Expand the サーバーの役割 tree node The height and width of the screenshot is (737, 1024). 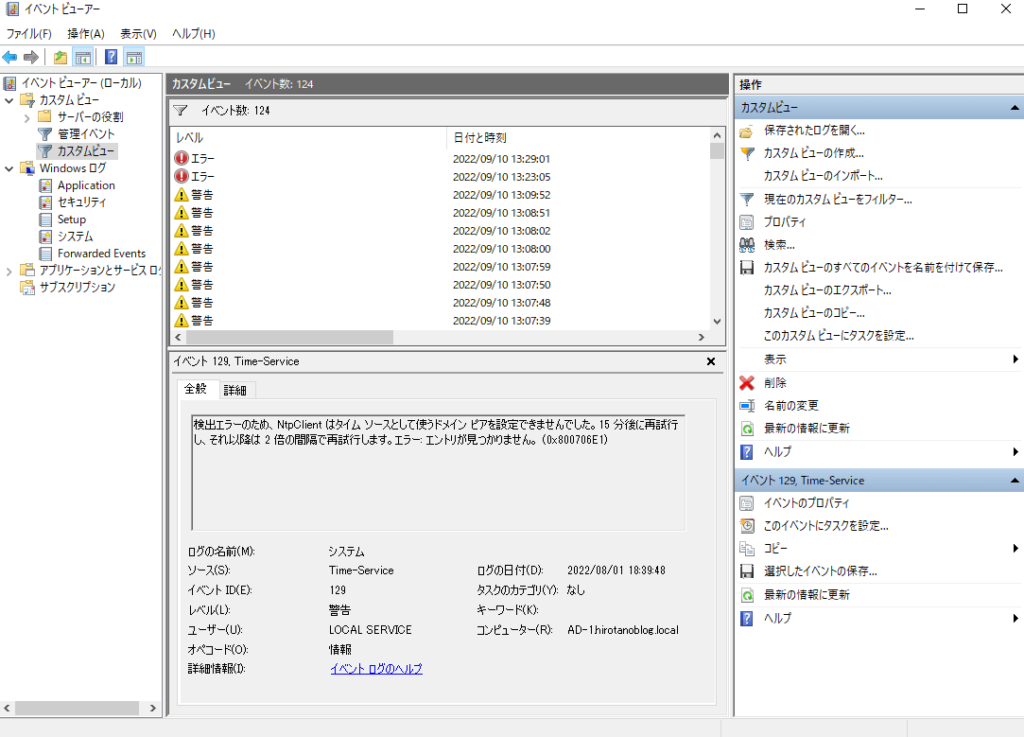(29, 118)
